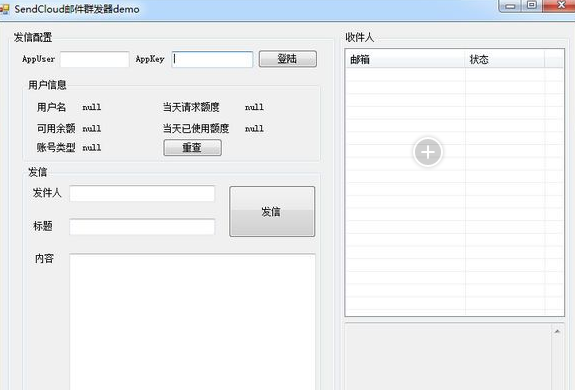Click the app icon in the title bar
This screenshot has height=390, width=575.
pos(4,9)
